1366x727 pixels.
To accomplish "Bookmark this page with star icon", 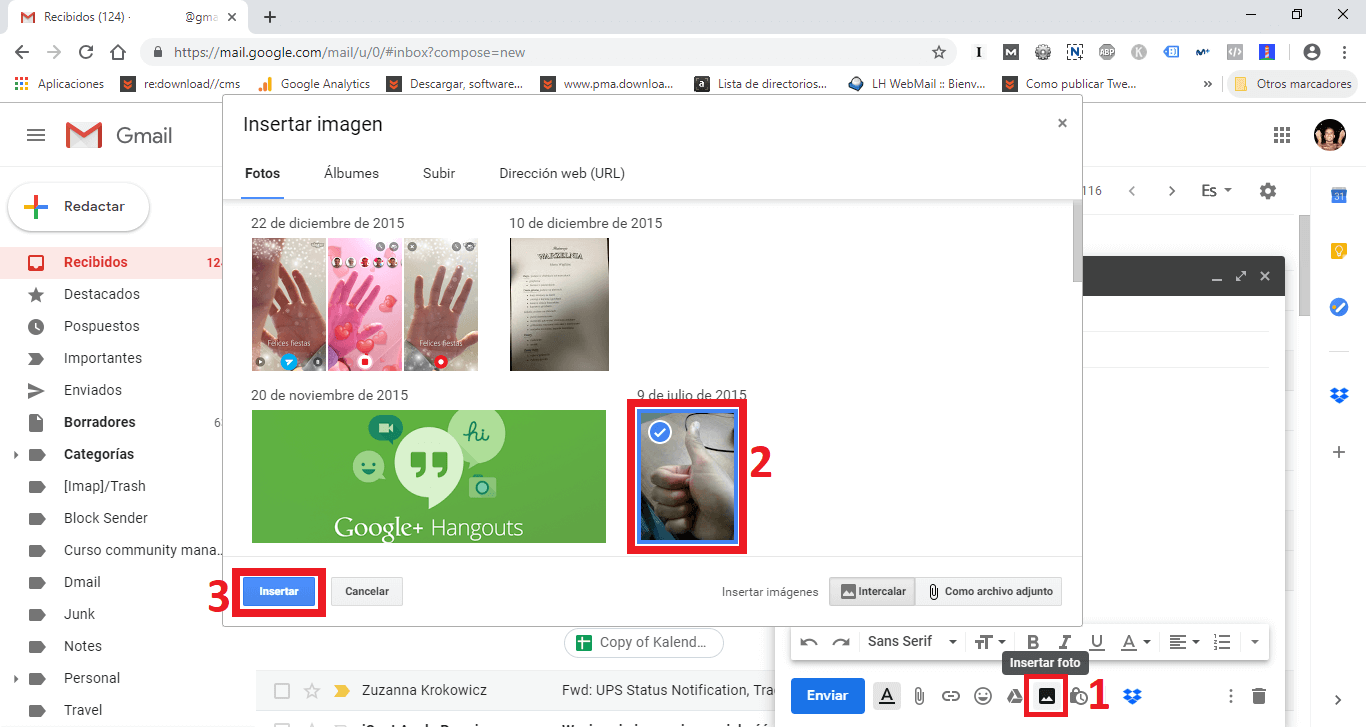I will click(938, 52).
